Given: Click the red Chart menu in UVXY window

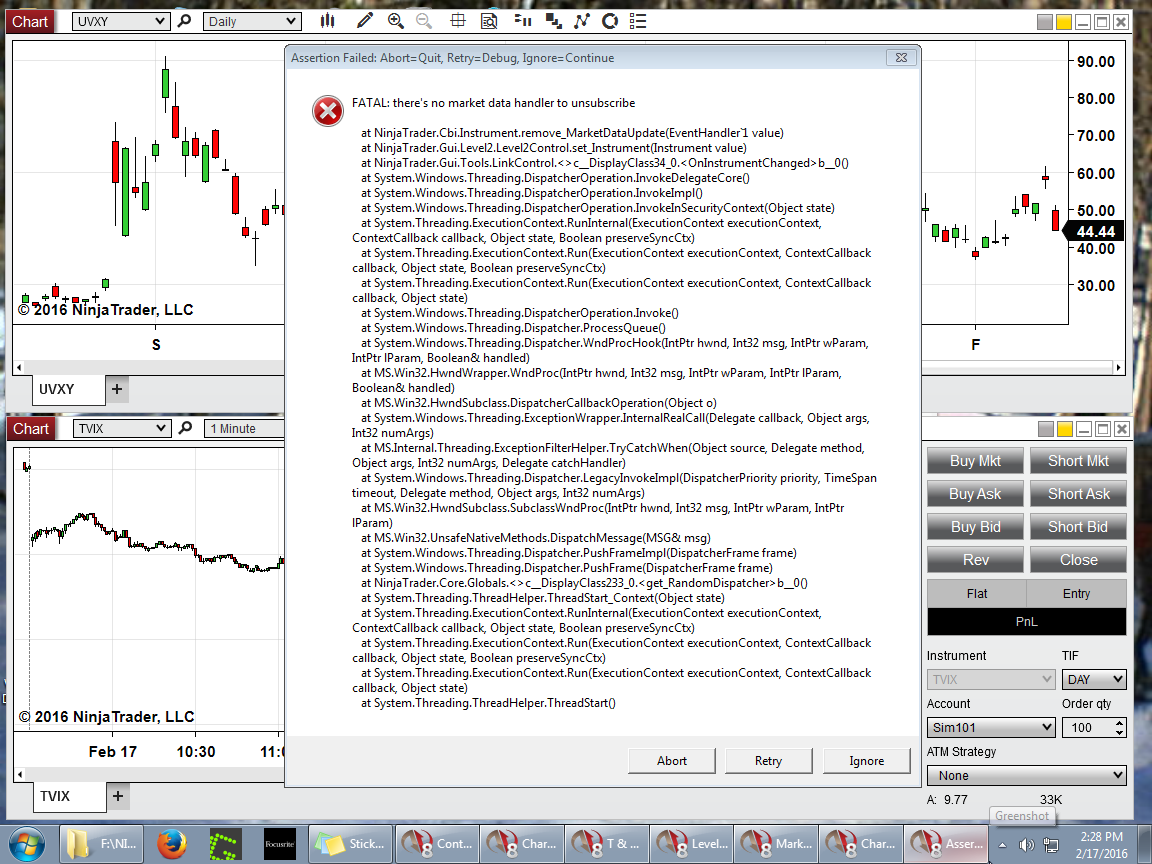Looking at the screenshot, I should pyautogui.click(x=29, y=22).
